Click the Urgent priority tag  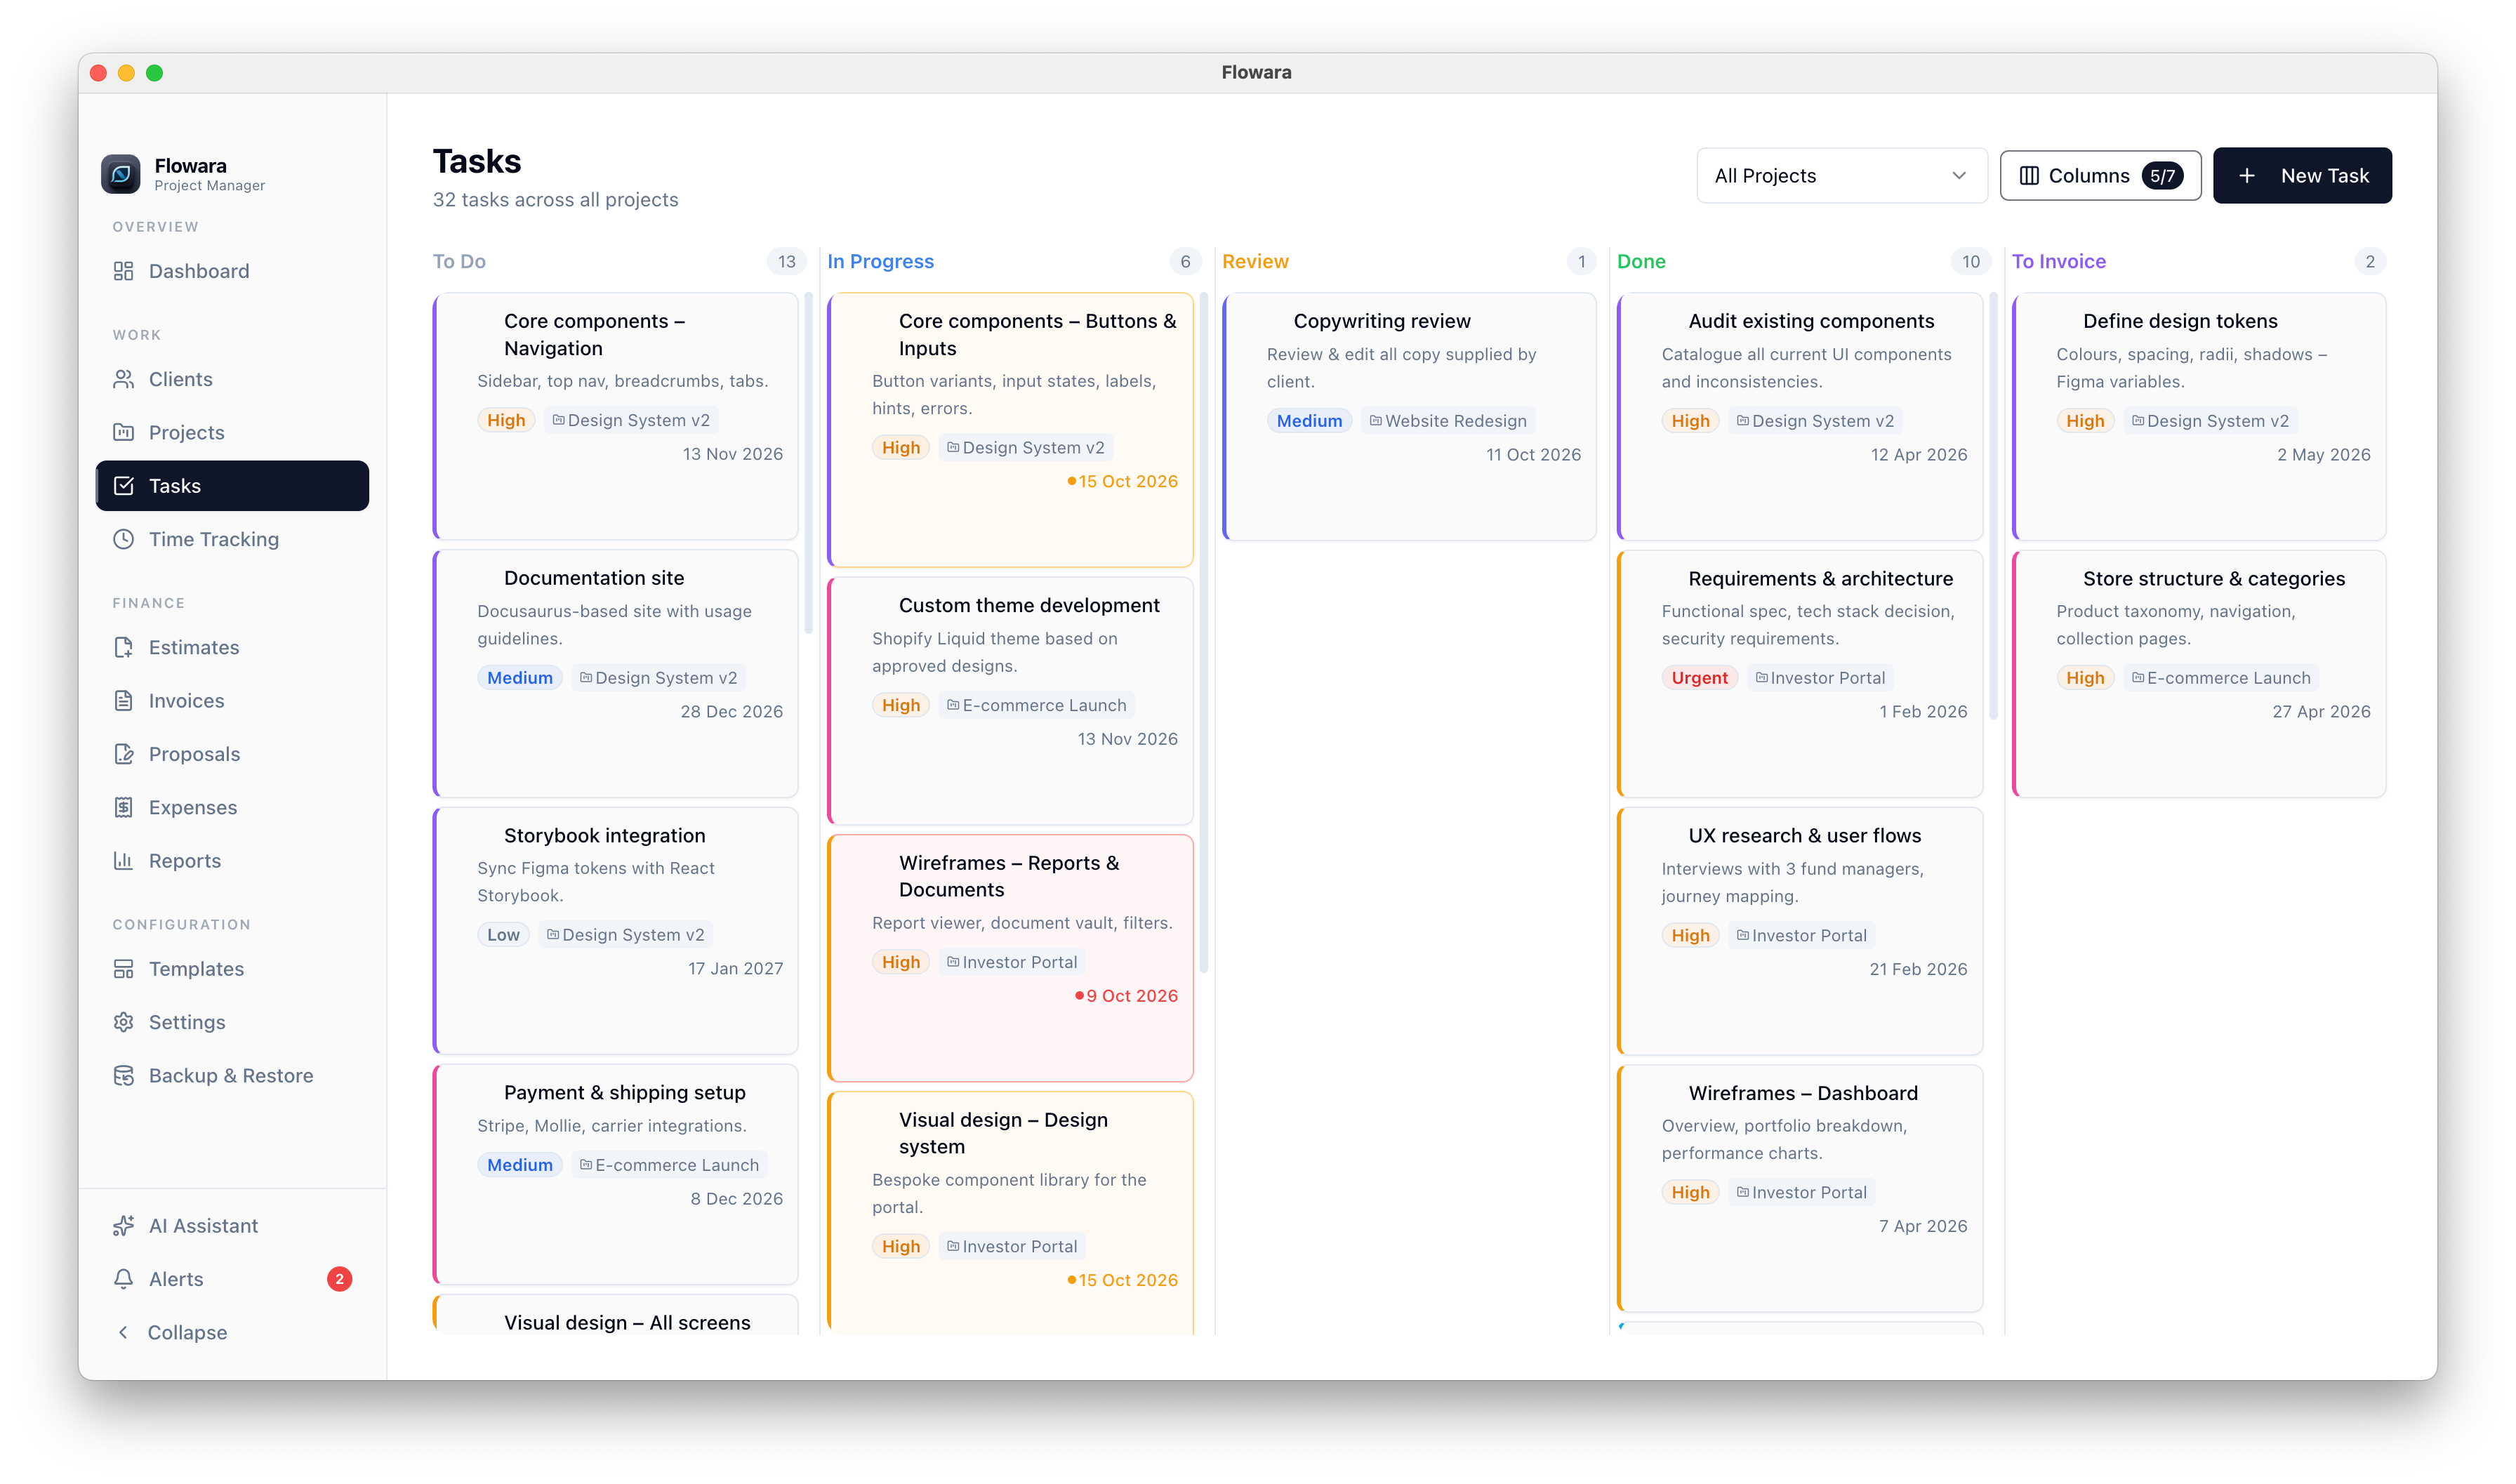point(1699,678)
